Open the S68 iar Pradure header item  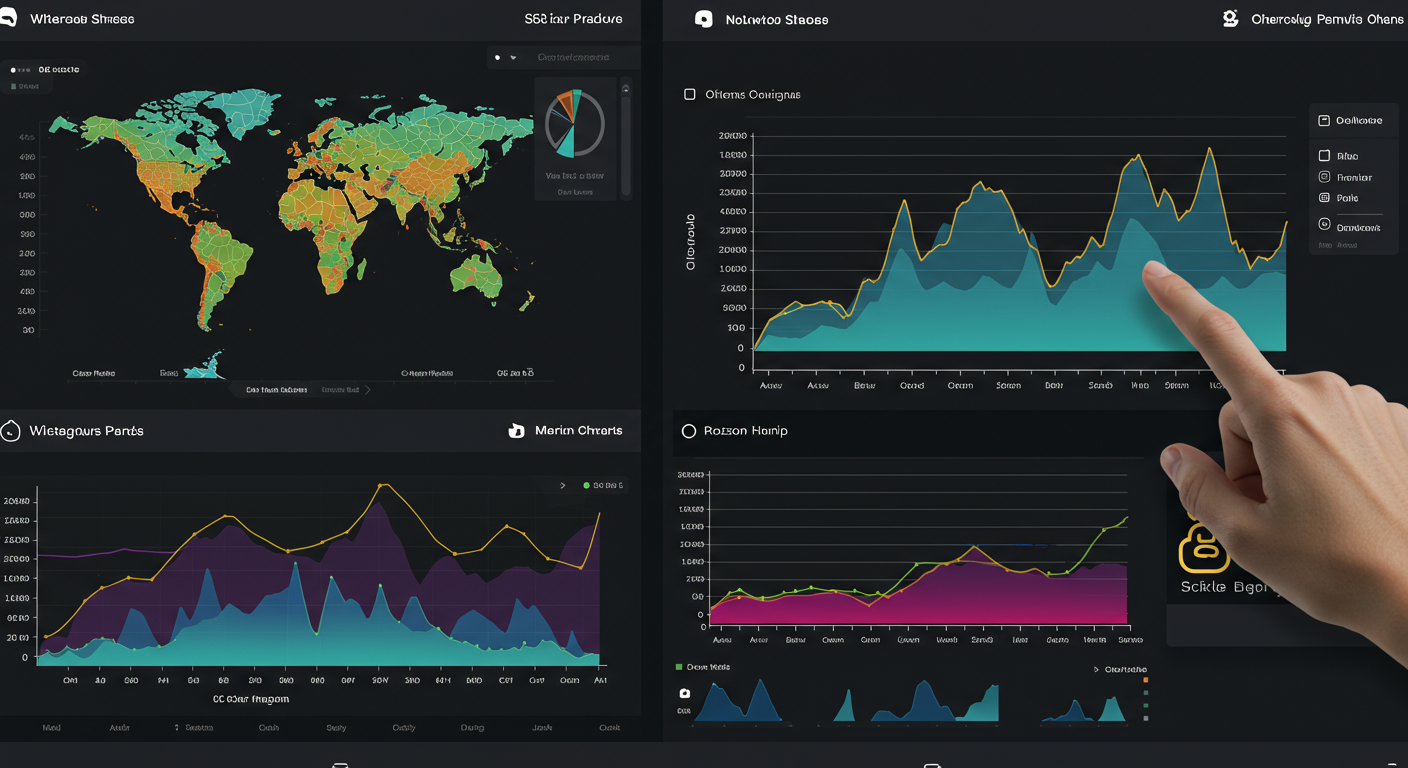(572, 19)
